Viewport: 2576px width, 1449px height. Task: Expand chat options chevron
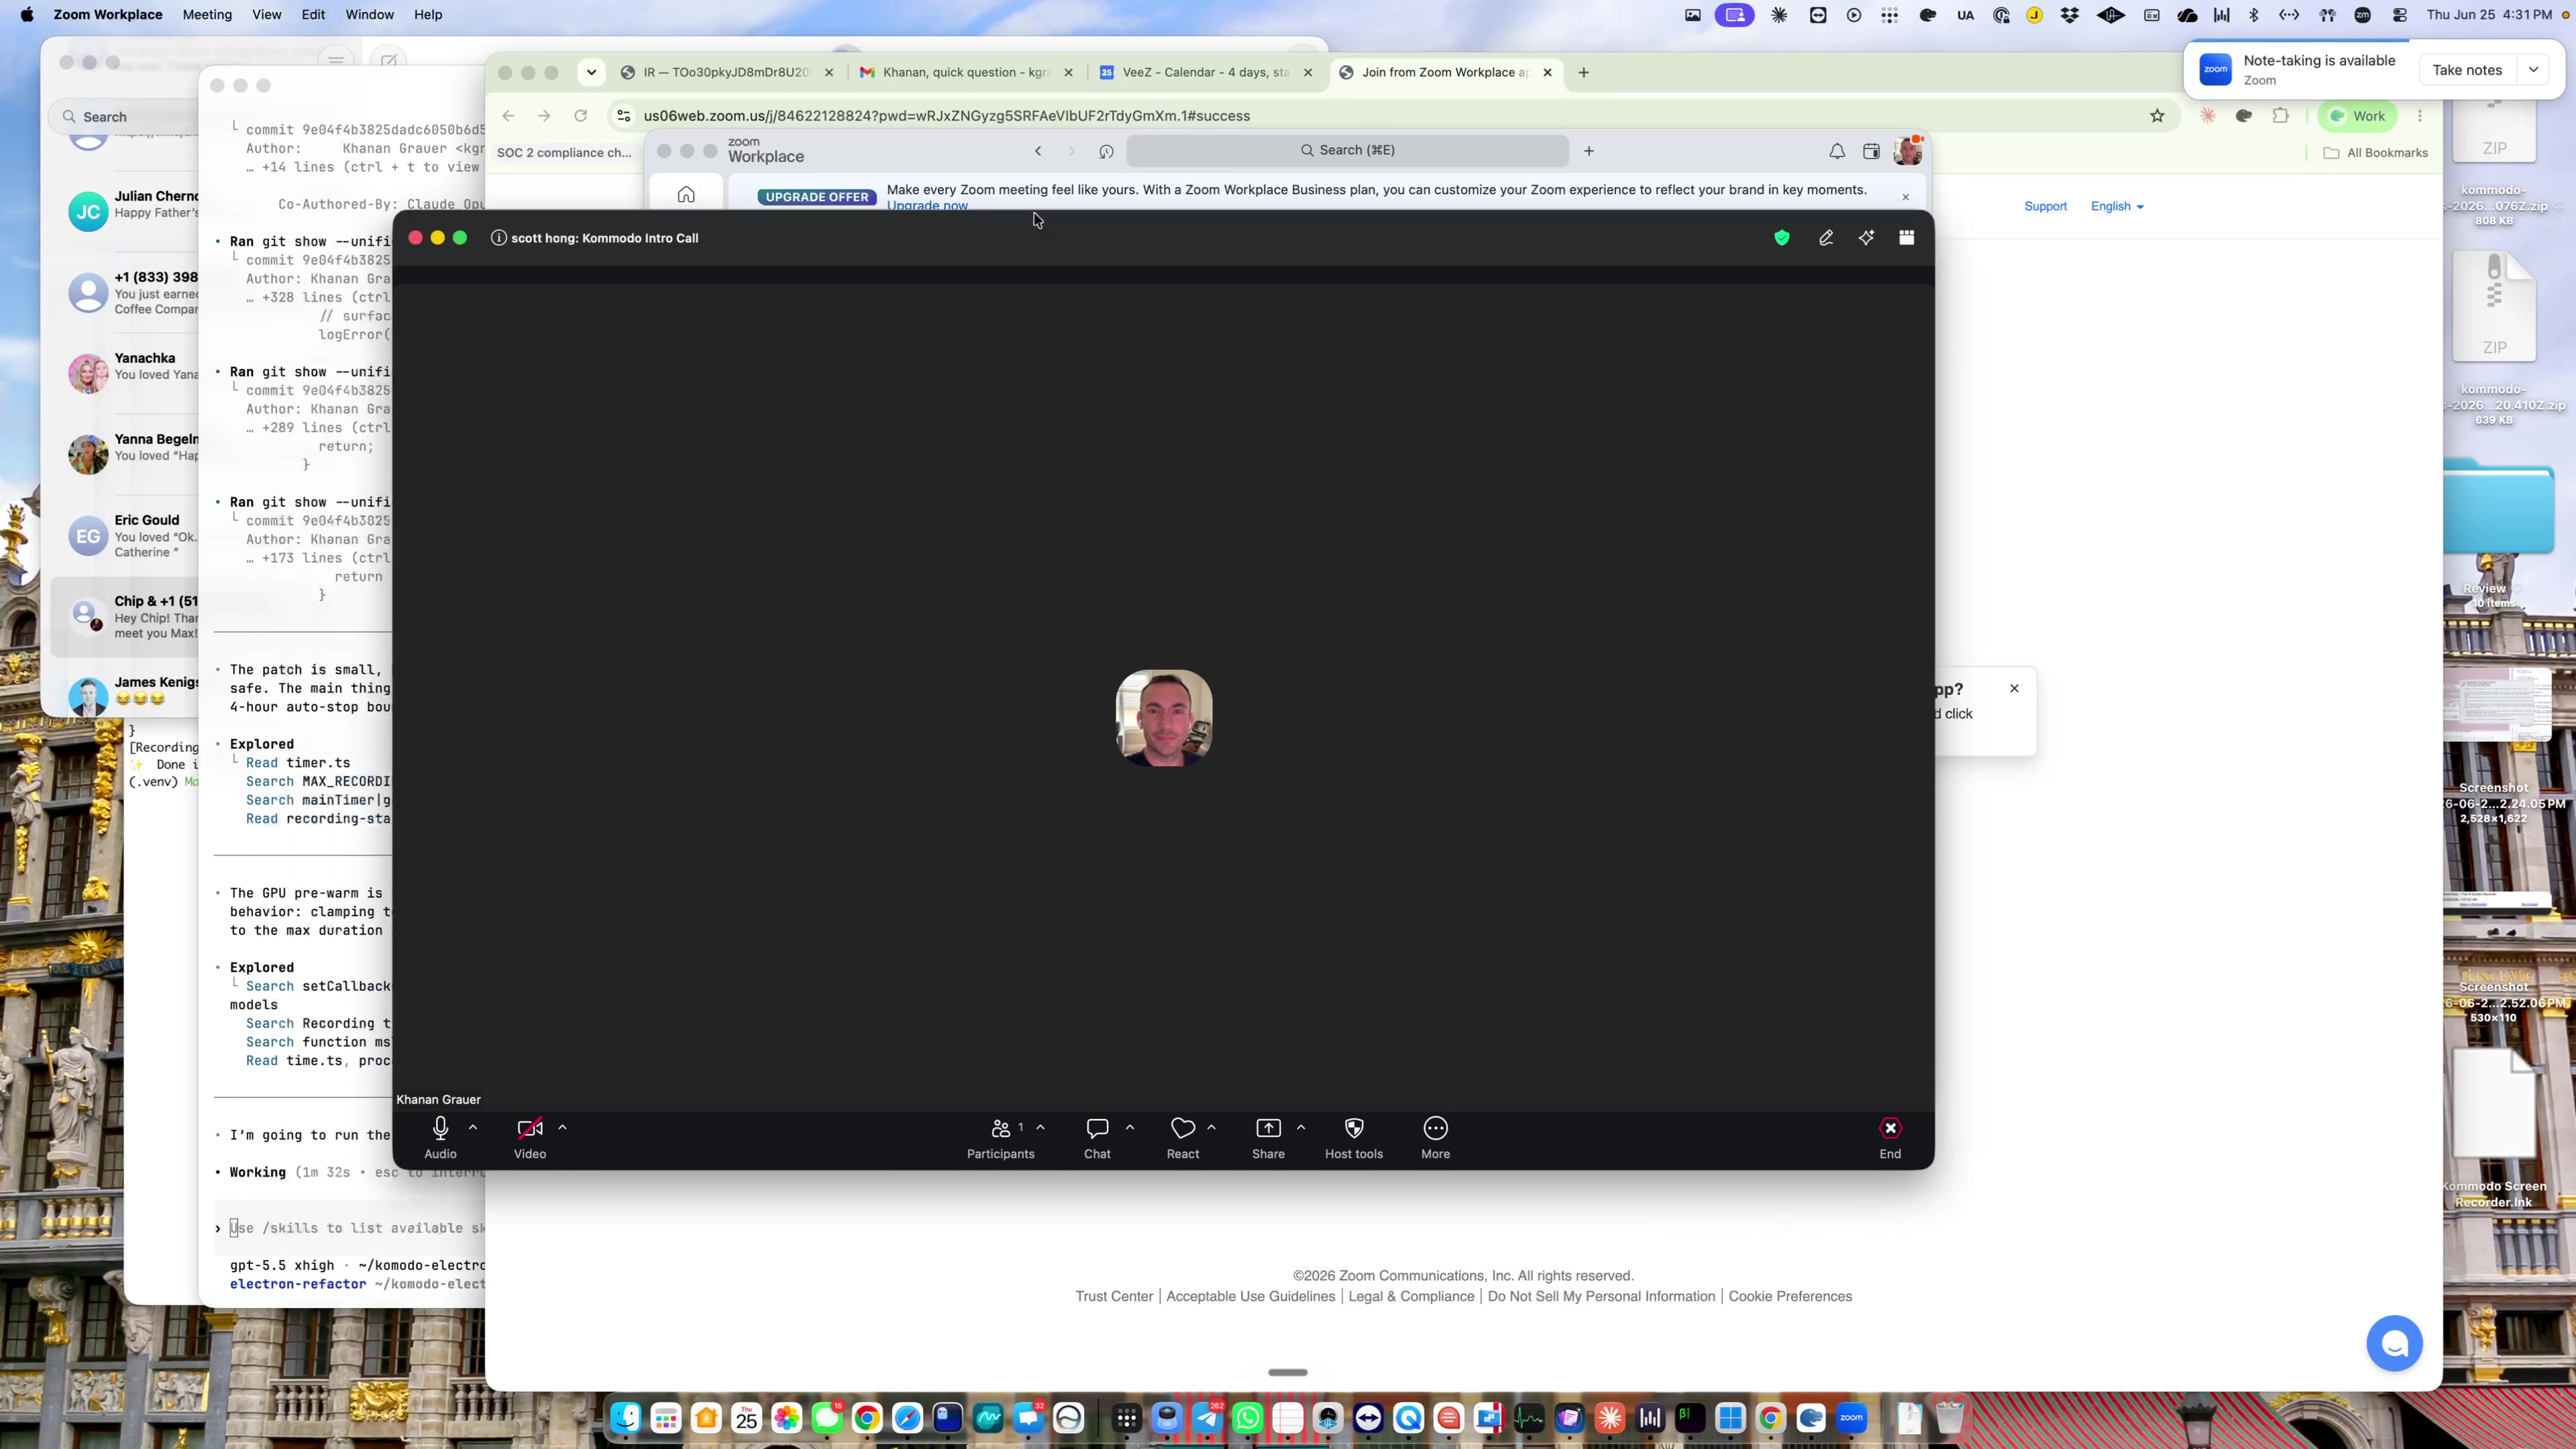pos(1130,1127)
